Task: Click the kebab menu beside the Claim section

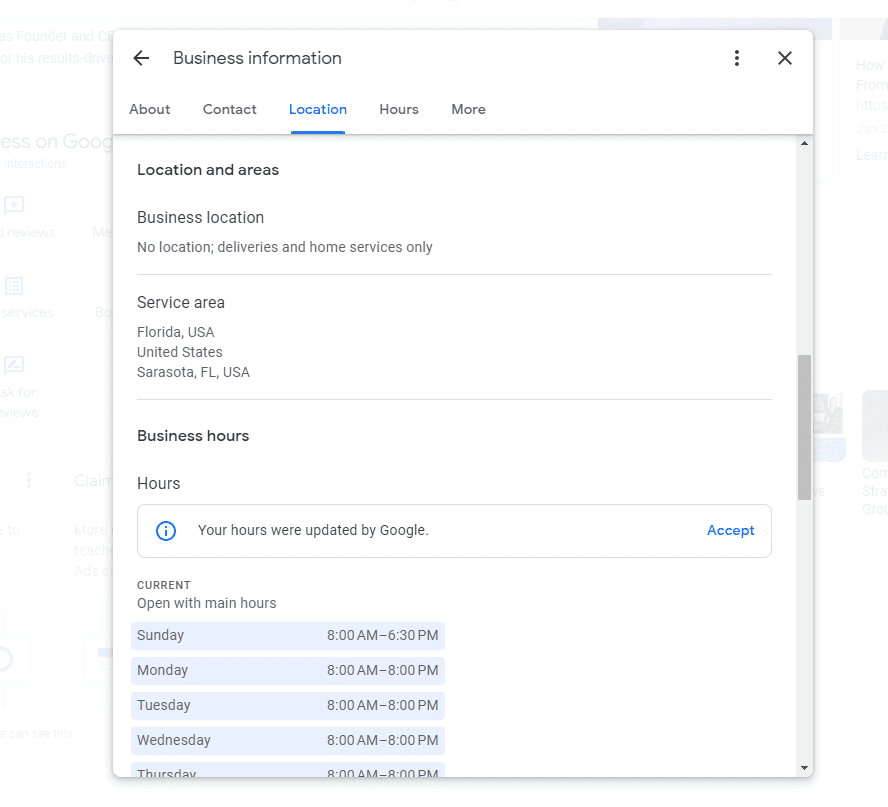Action: pos(27,480)
